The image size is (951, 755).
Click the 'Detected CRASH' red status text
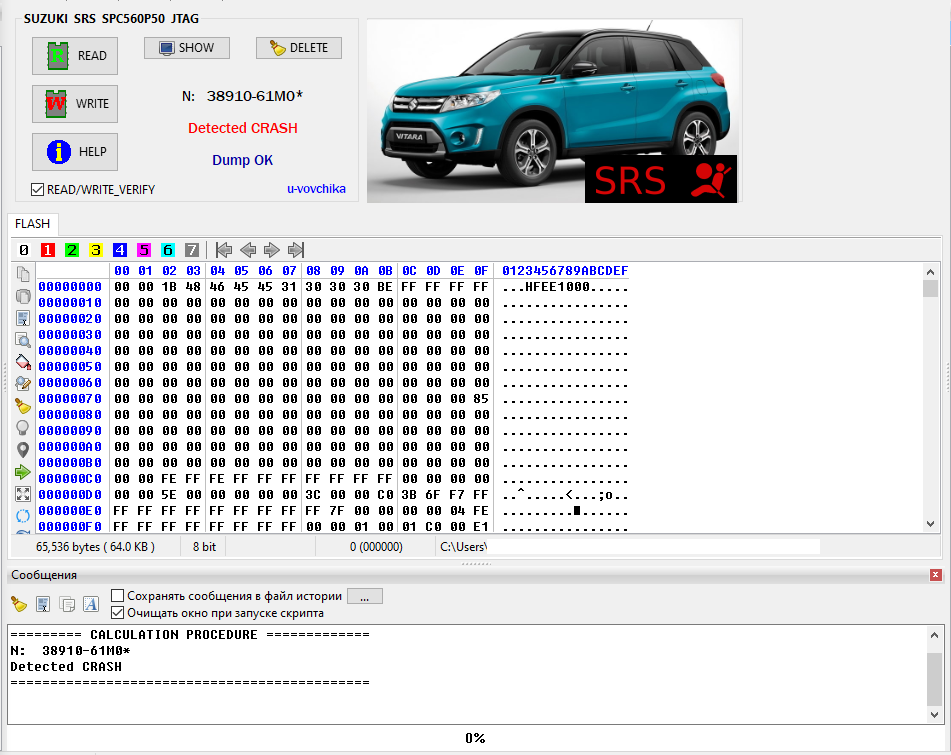tap(243, 128)
